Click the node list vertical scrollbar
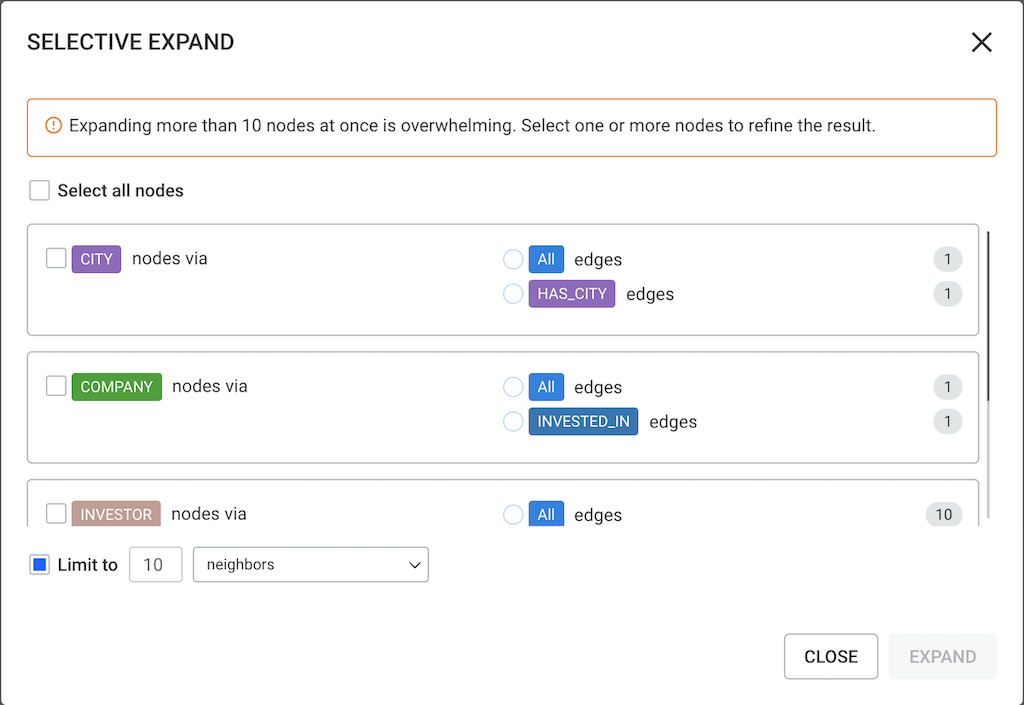Screen dimensions: 1024x705 point(988,315)
